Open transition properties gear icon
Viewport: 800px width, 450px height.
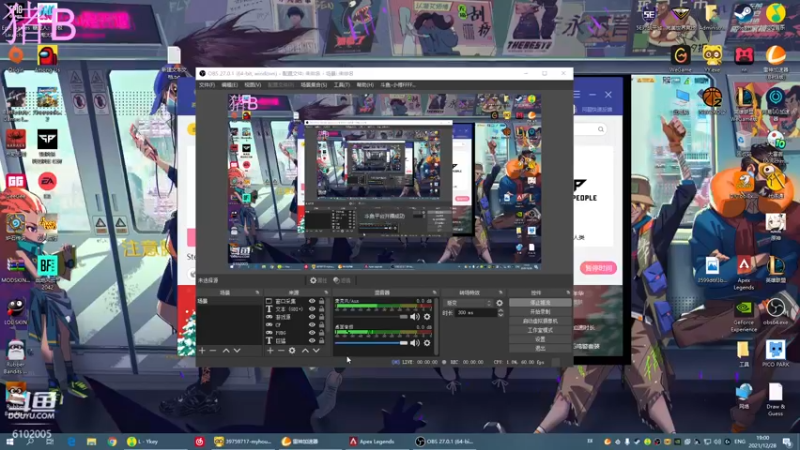(x=499, y=303)
